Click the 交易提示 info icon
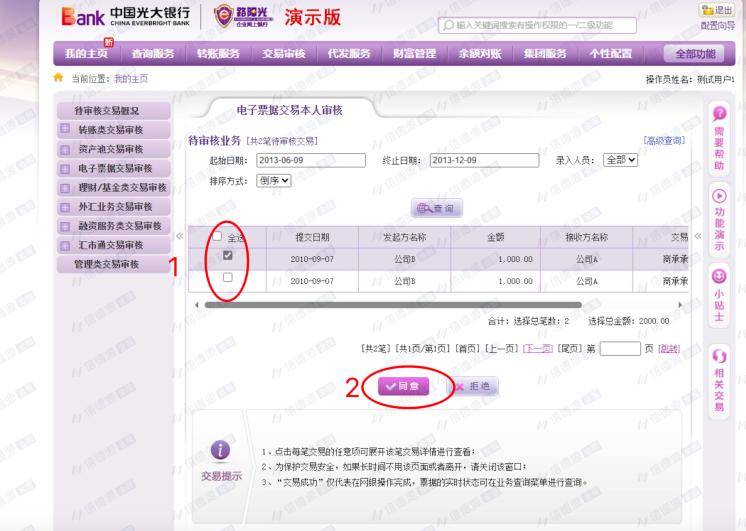Image resolution: width=746 pixels, height=531 pixels. [x=220, y=450]
